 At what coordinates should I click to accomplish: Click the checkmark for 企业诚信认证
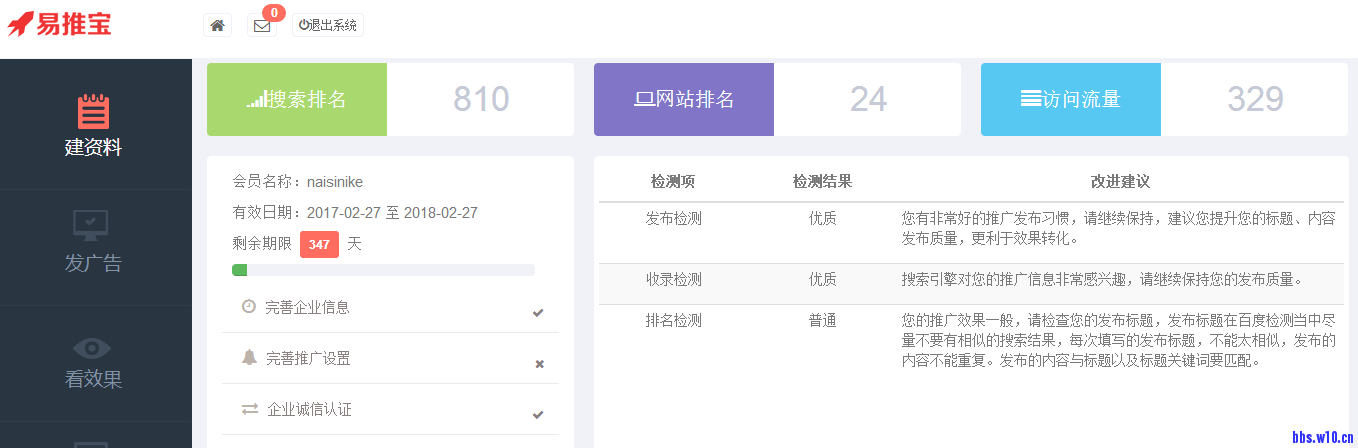538,415
